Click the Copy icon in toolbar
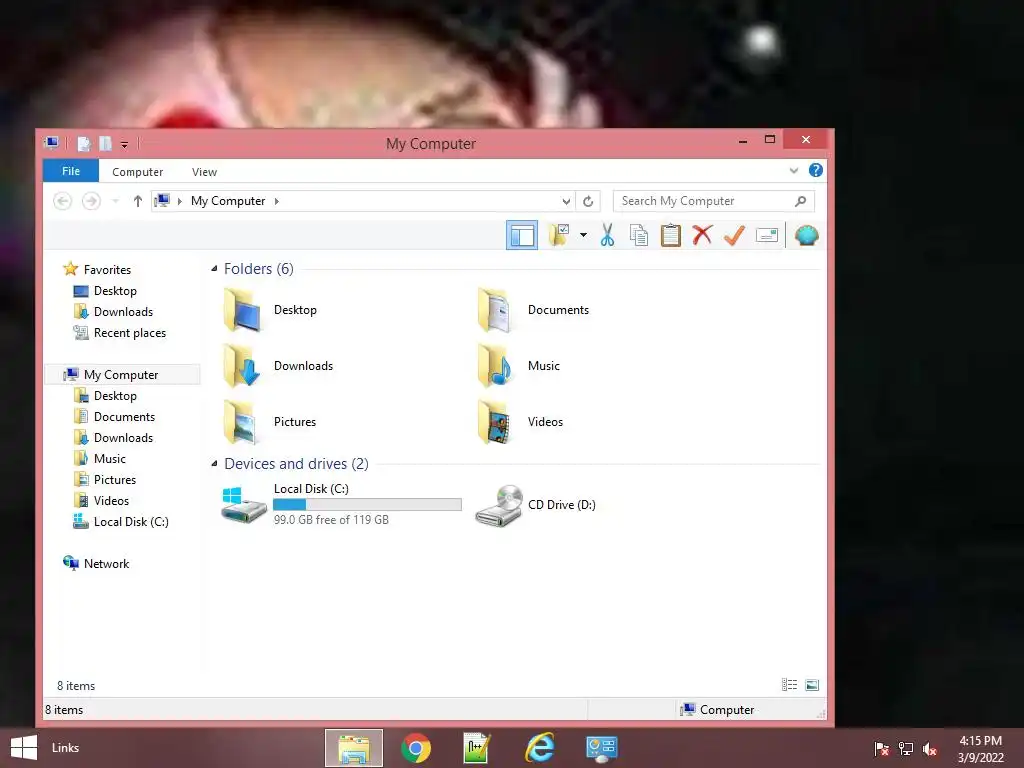 [x=639, y=235]
